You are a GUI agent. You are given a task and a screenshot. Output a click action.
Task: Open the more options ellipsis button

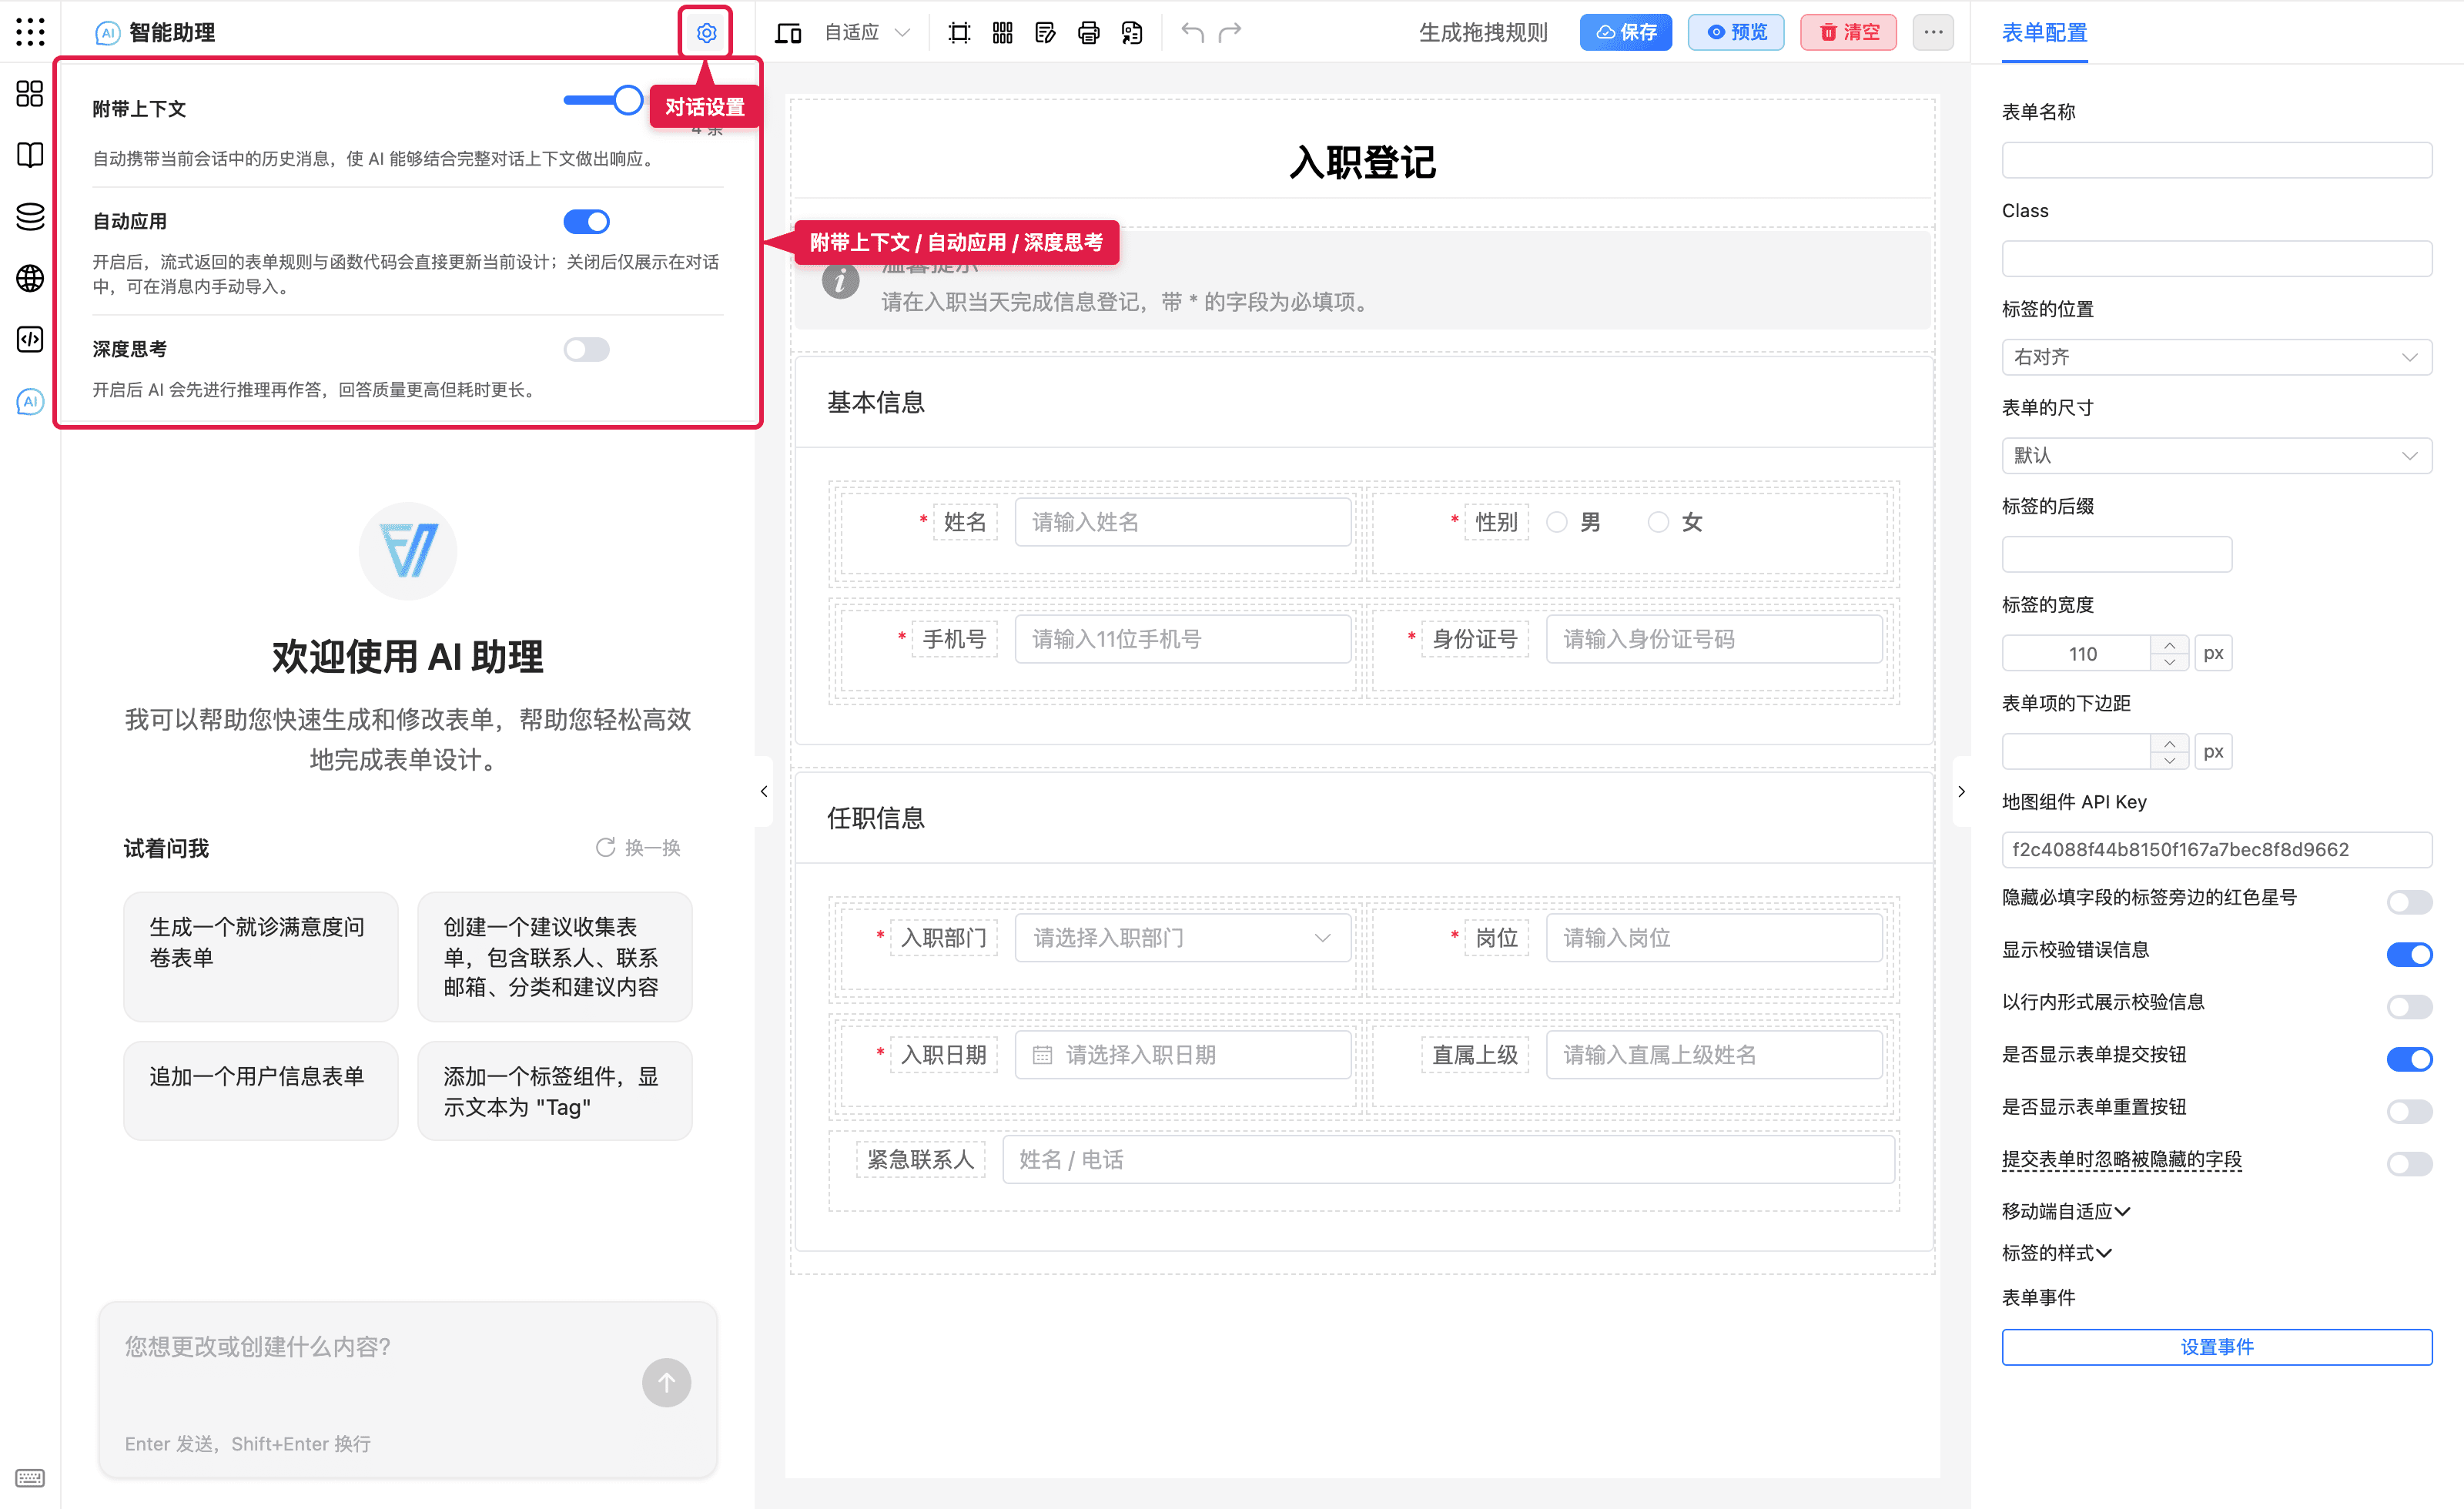click(x=1933, y=33)
